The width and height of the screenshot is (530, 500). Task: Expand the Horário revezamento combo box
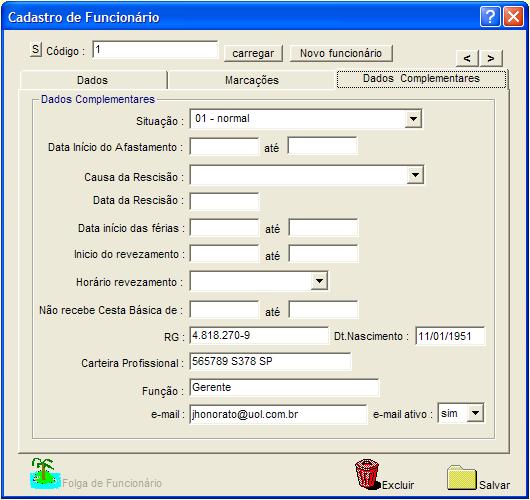pyautogui.click(x=319, y=281)
